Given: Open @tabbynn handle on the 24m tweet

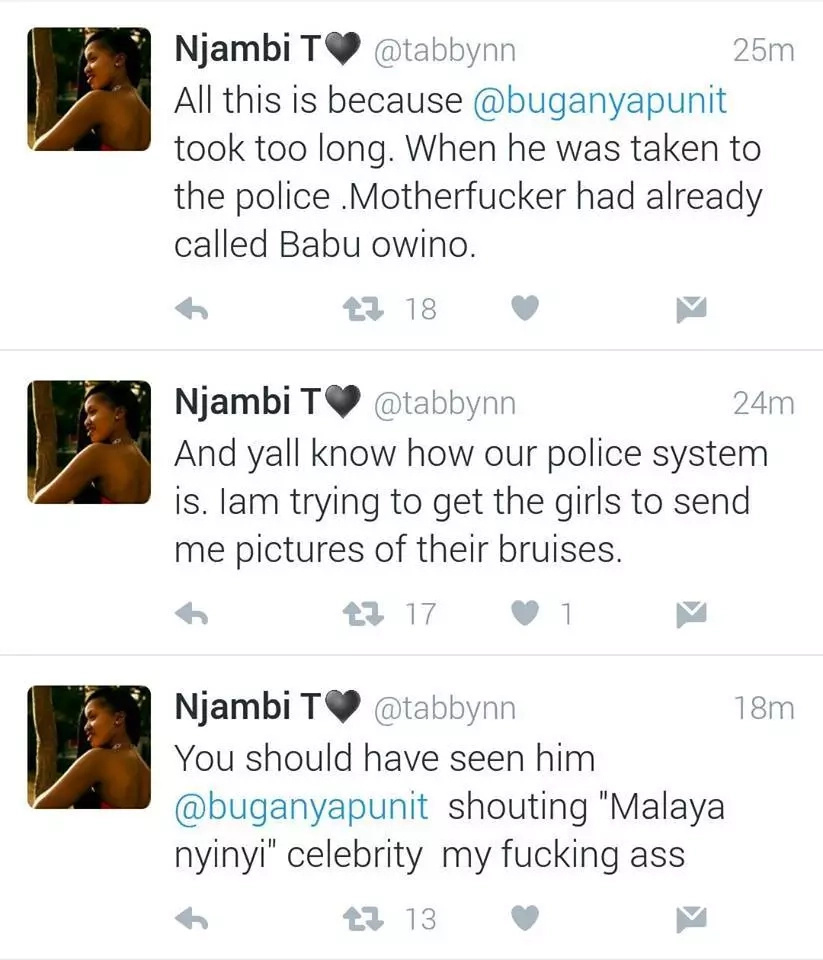Looking at the screenshot, I should tap(445, 403).
